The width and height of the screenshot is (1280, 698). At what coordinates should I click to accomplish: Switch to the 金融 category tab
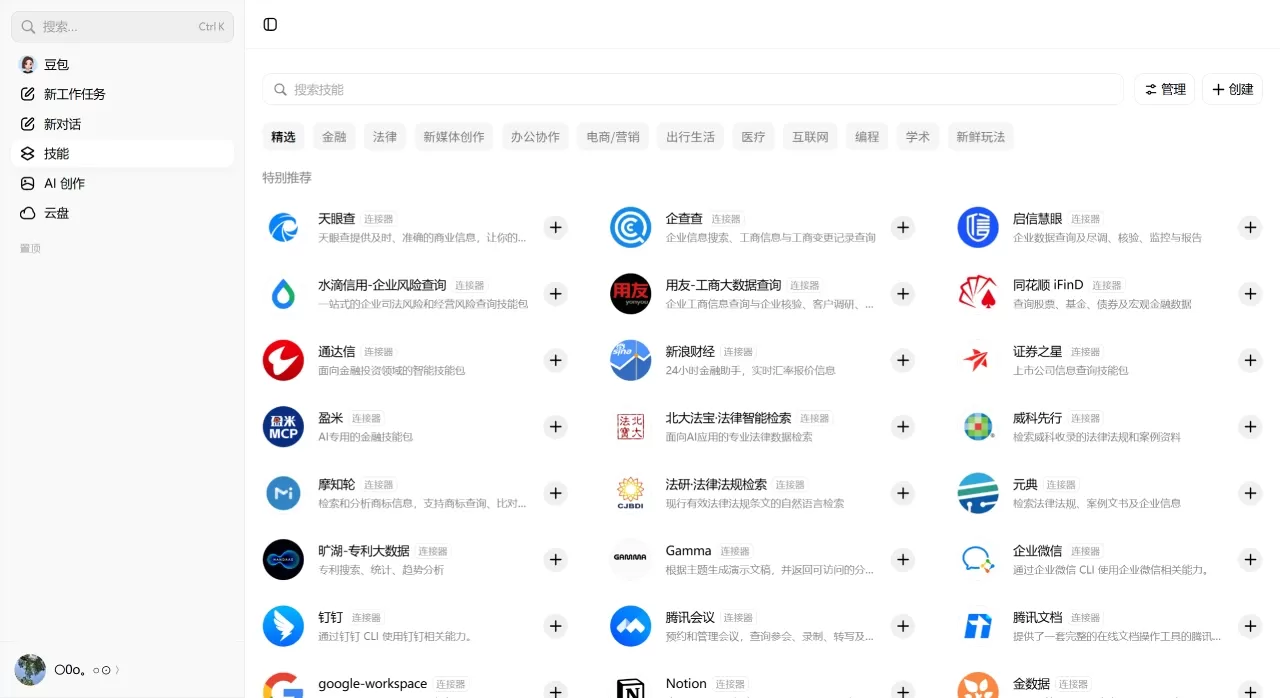334,137
